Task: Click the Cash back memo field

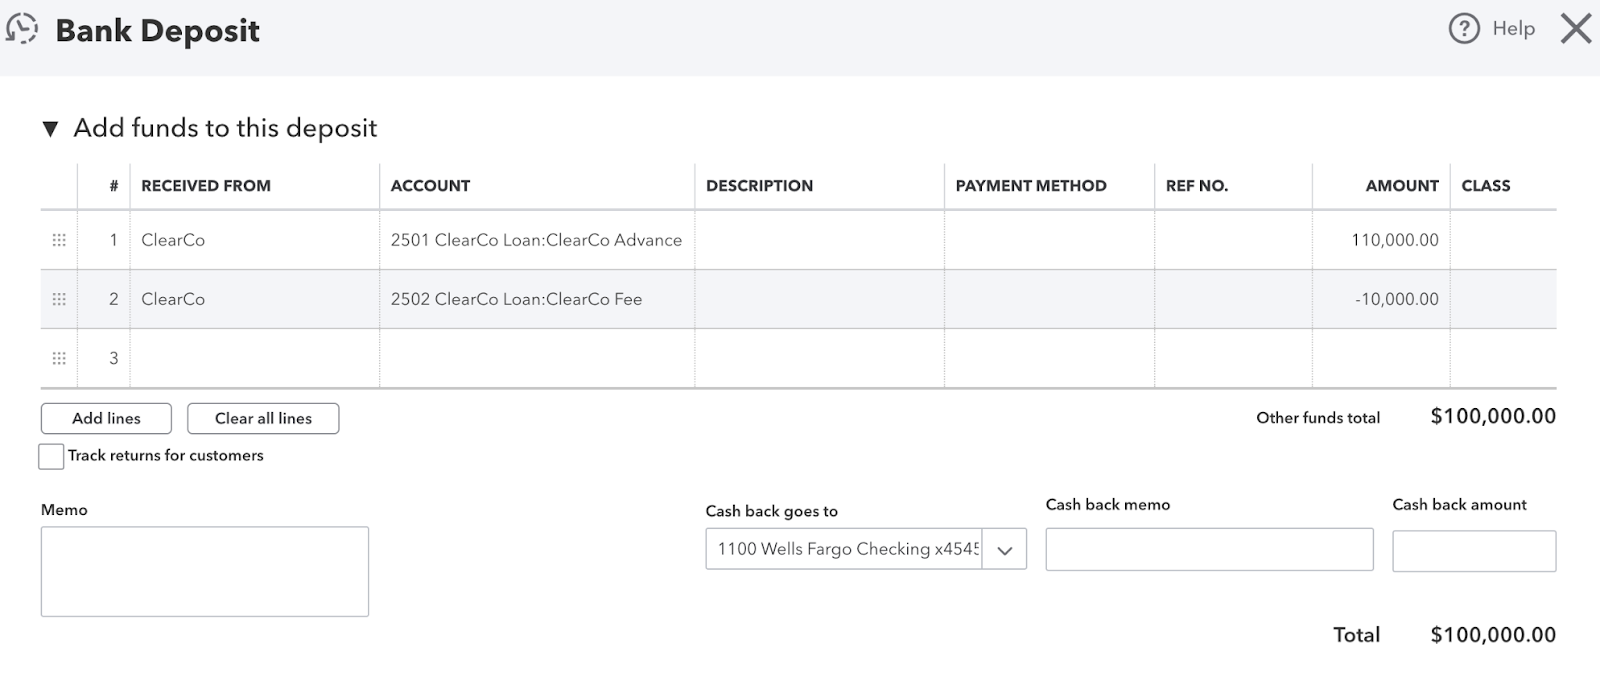Action: point(1209,549)
